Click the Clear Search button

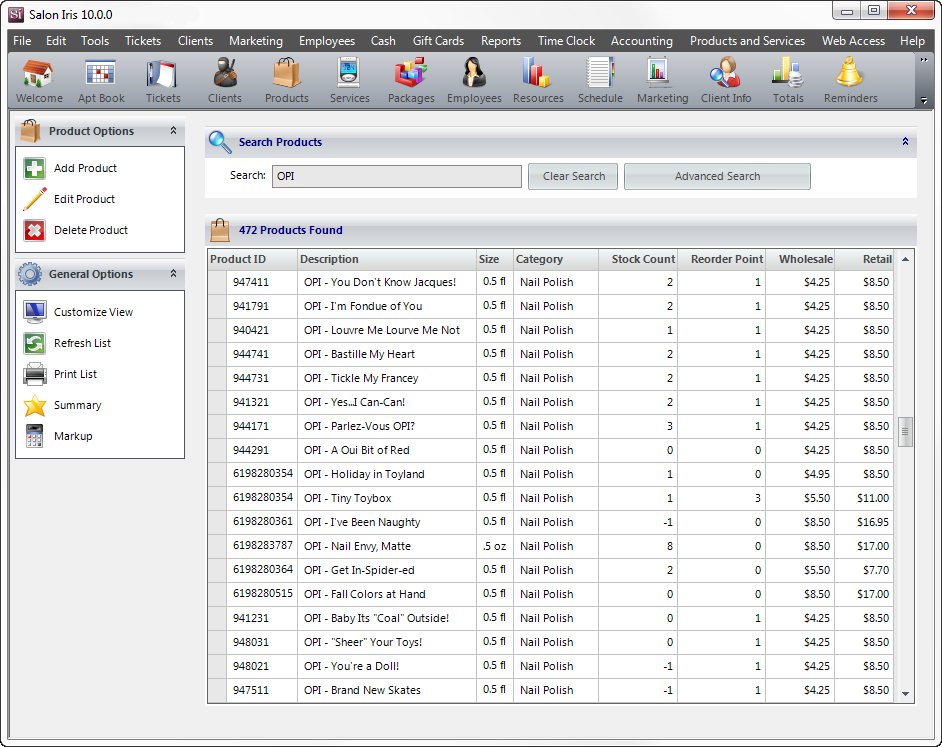click(573, 176)
